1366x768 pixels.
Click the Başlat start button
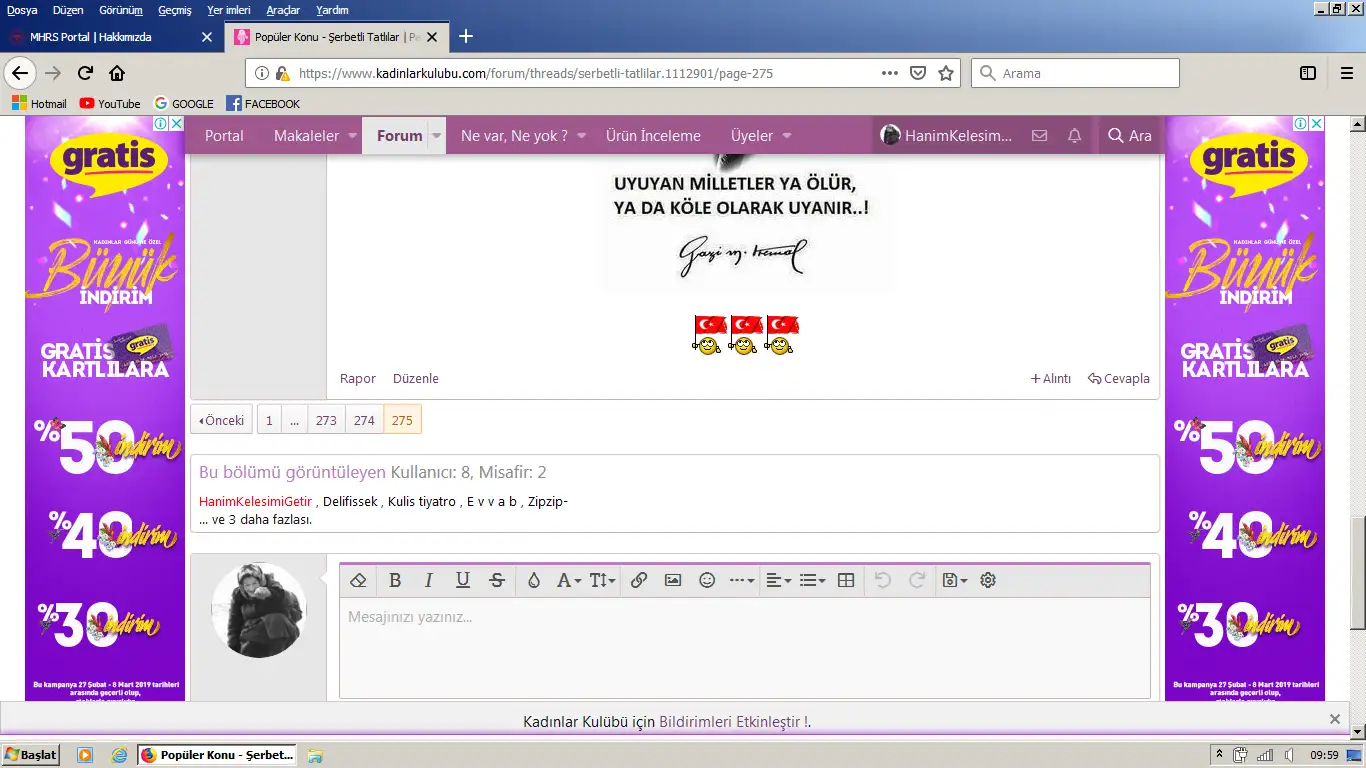click(x=30, y=755)
